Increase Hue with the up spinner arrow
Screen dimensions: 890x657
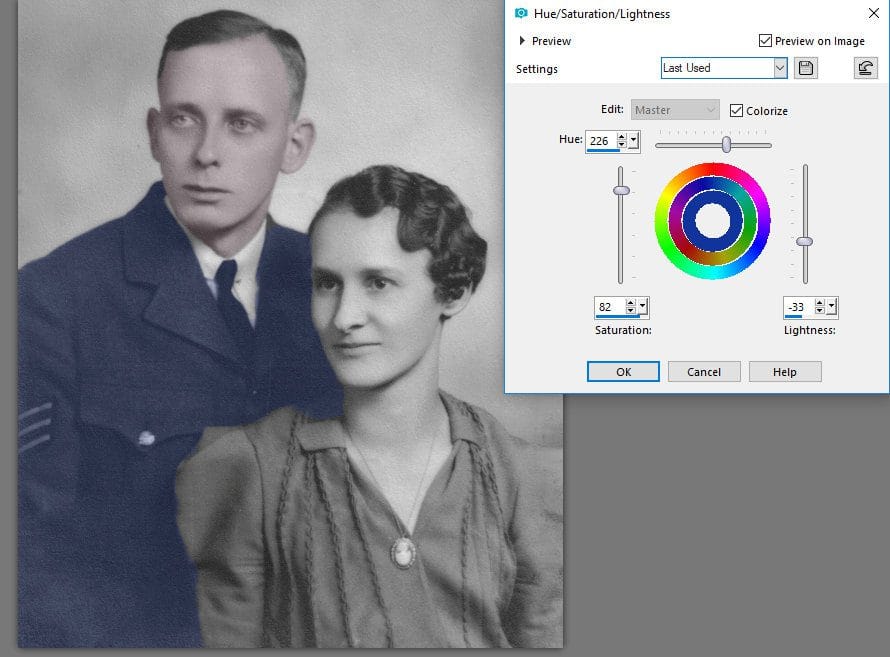pos(620,137)
